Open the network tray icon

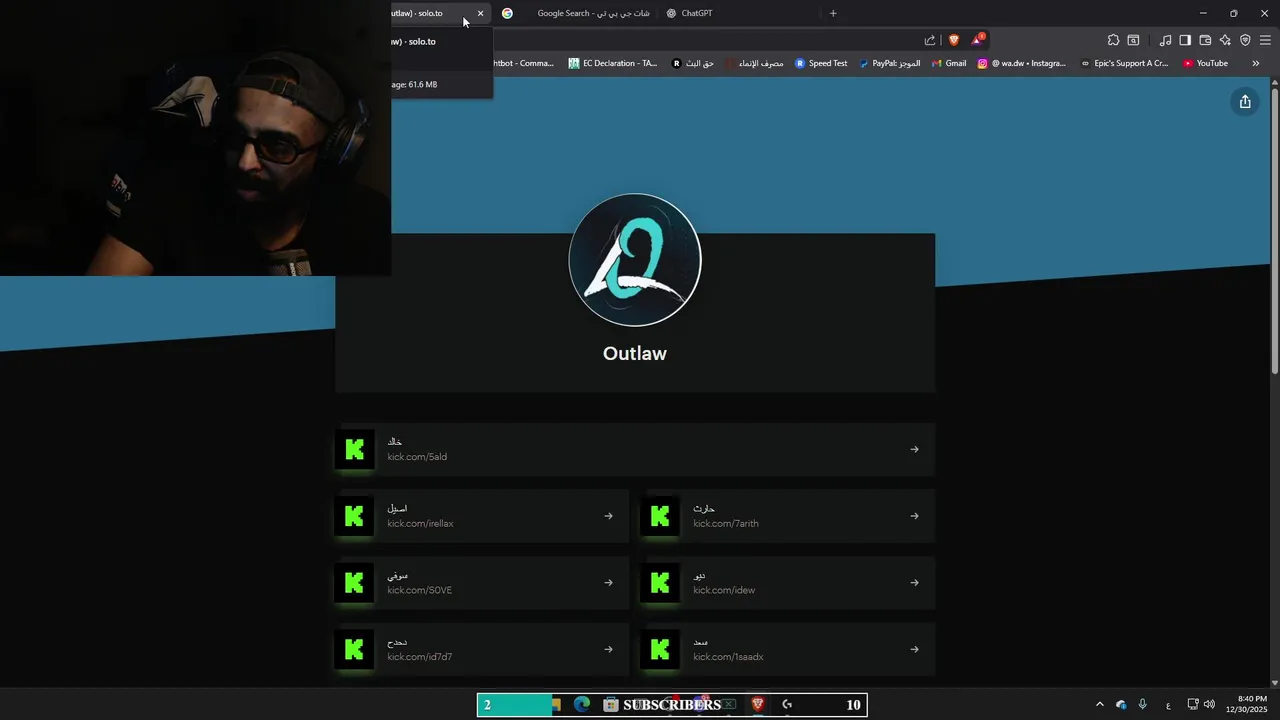[1192, 705]
